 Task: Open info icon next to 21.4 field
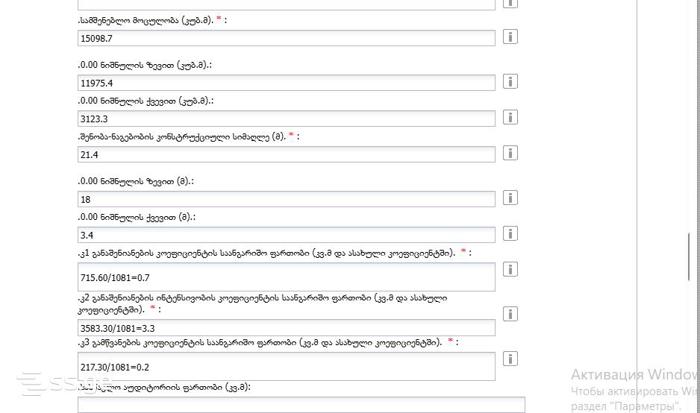click(510, 153)
